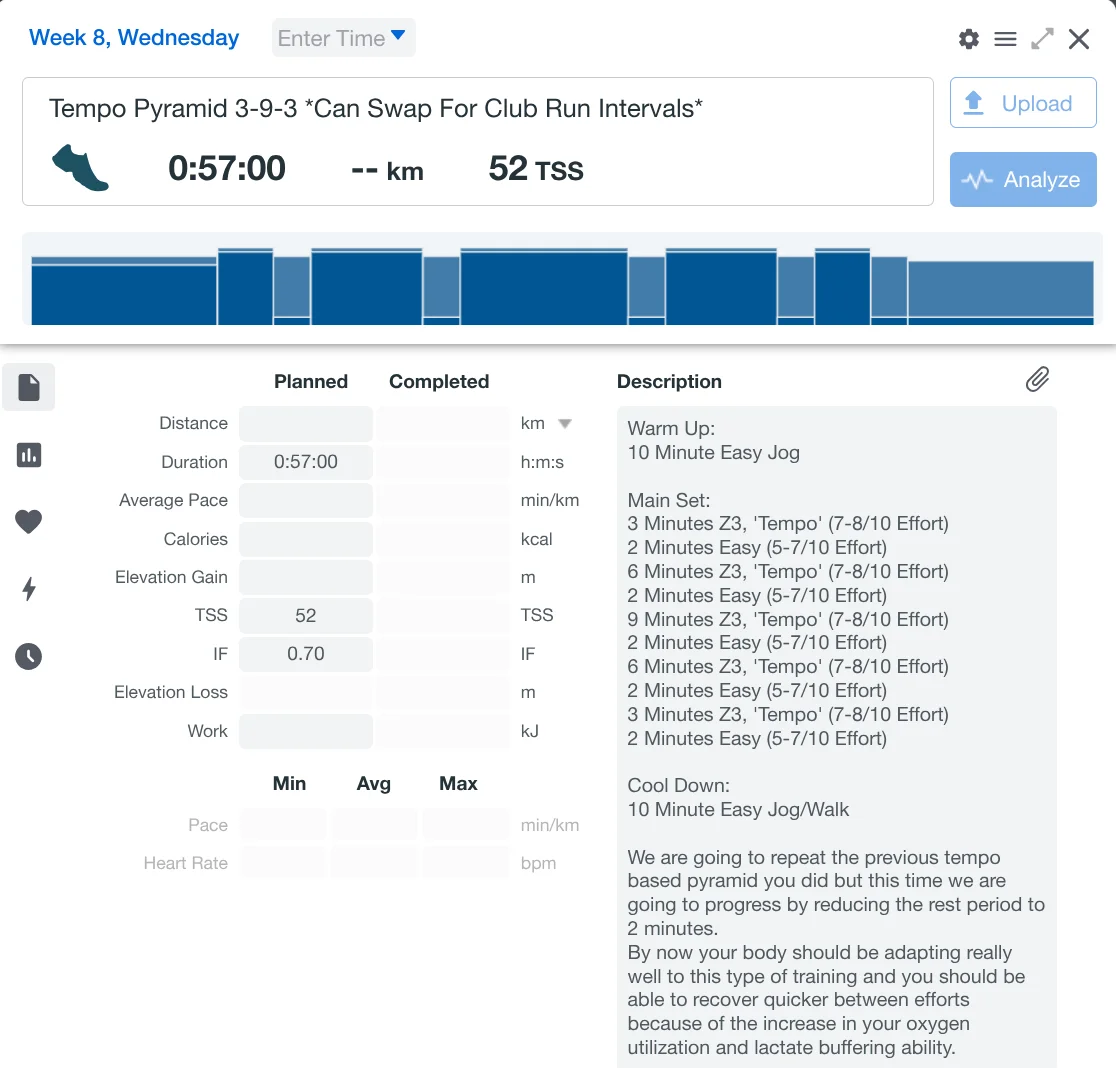Click the 9-minute tempo block in chart
Image resolution: width=1116 pixels, height=1068 pixels.
pos(544,288)
